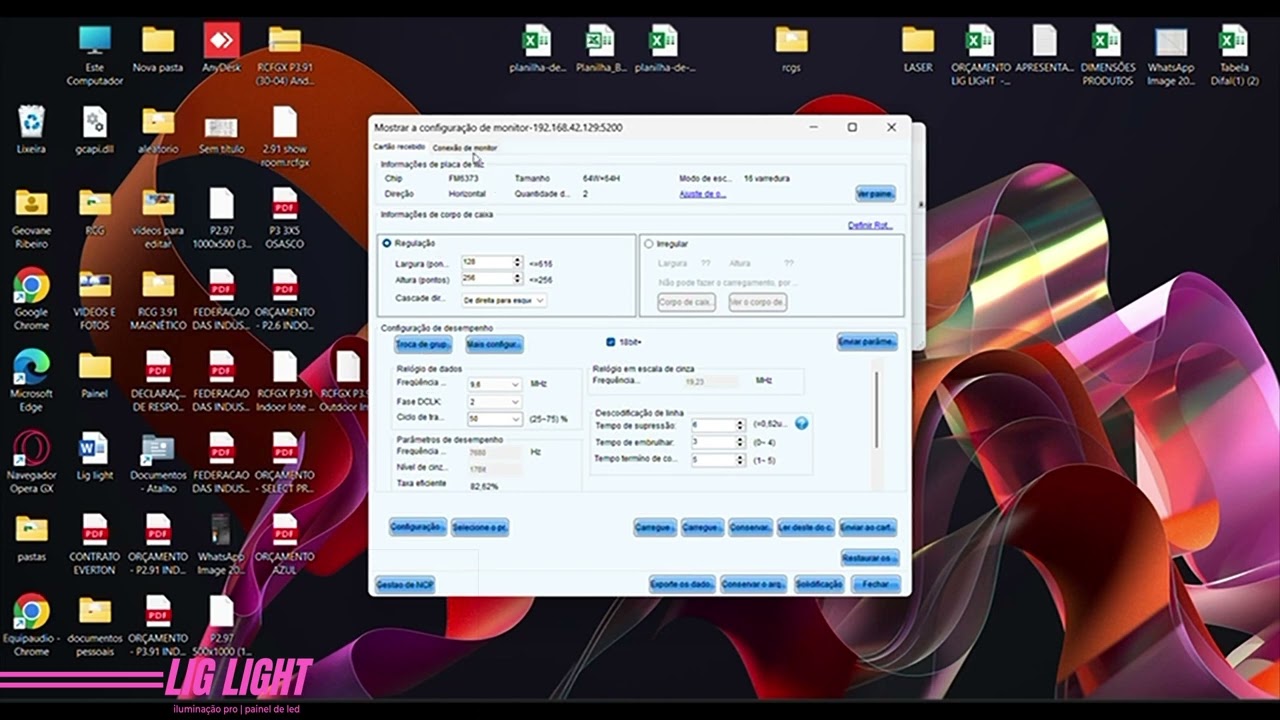Open DIMENSÕES PRODUTOS Excel file

pos(1108,55)
